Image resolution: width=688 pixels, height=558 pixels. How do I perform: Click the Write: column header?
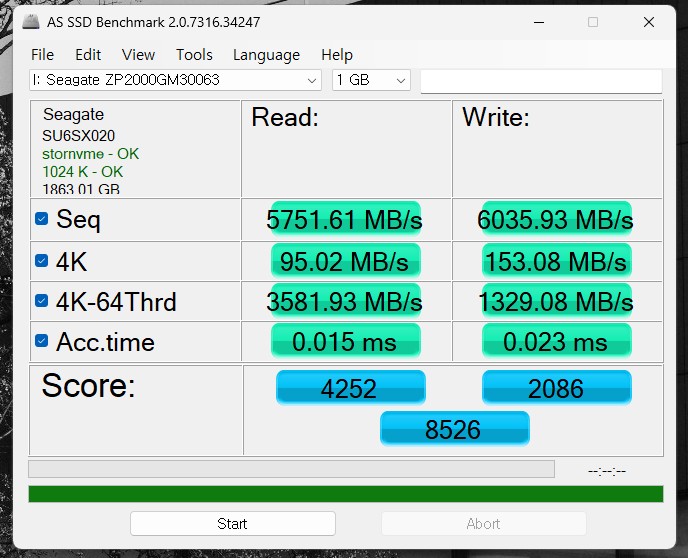[496, 117]
